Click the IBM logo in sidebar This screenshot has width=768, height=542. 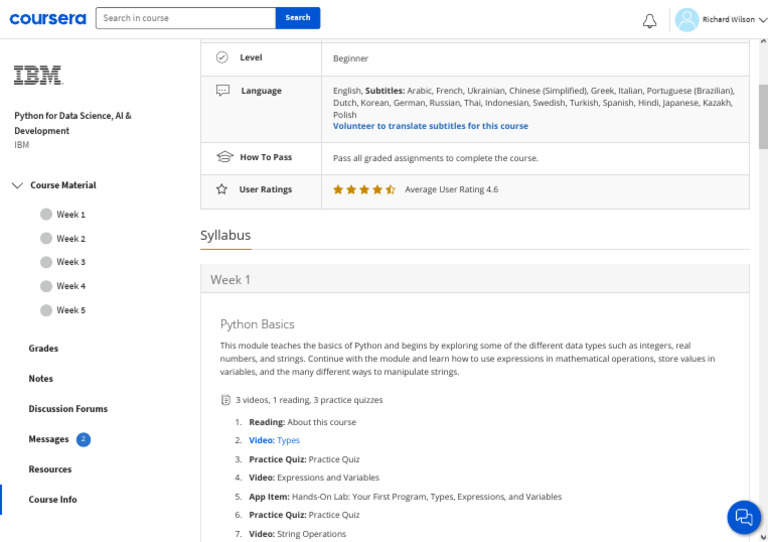[38, 75]
